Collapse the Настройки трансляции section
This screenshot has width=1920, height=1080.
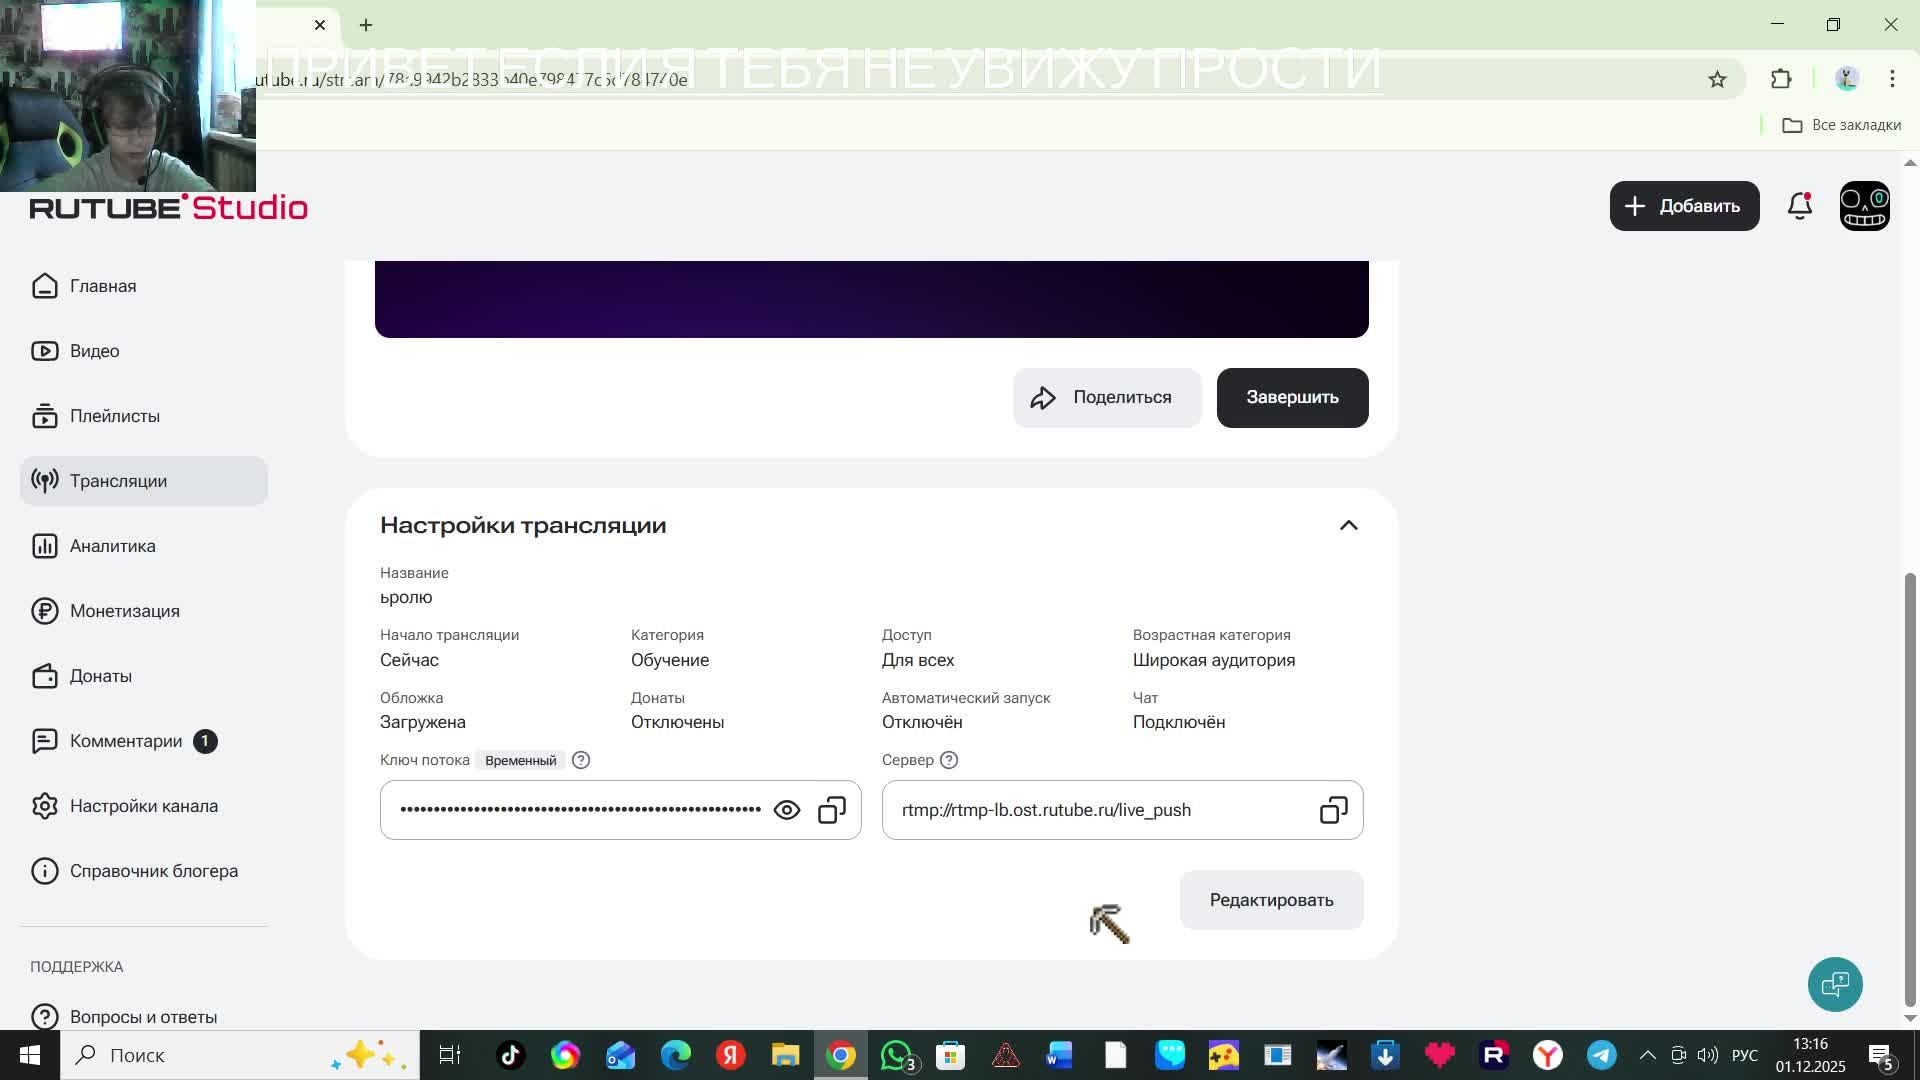1348,526
